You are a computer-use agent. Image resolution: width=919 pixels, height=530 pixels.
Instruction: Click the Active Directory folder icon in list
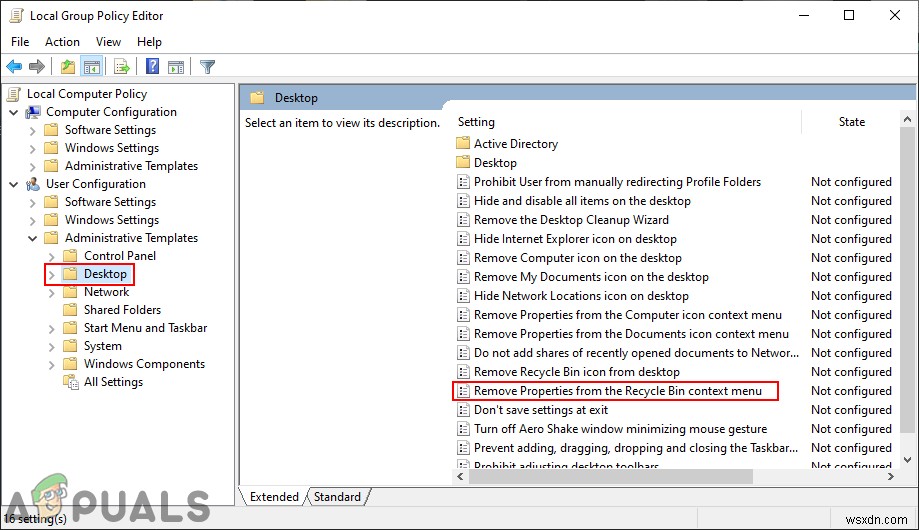(463, 143)
